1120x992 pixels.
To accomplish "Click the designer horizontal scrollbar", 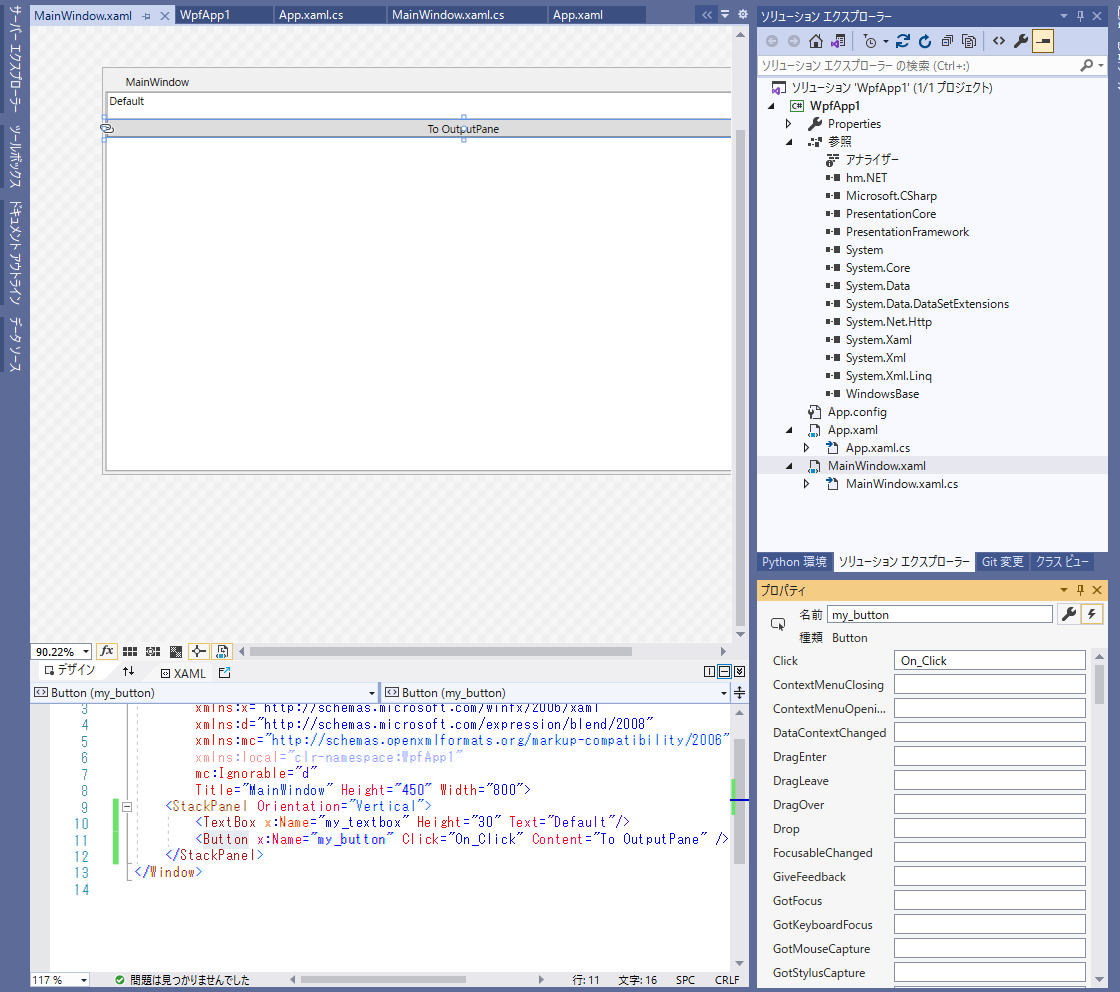I will click(440, 651).
